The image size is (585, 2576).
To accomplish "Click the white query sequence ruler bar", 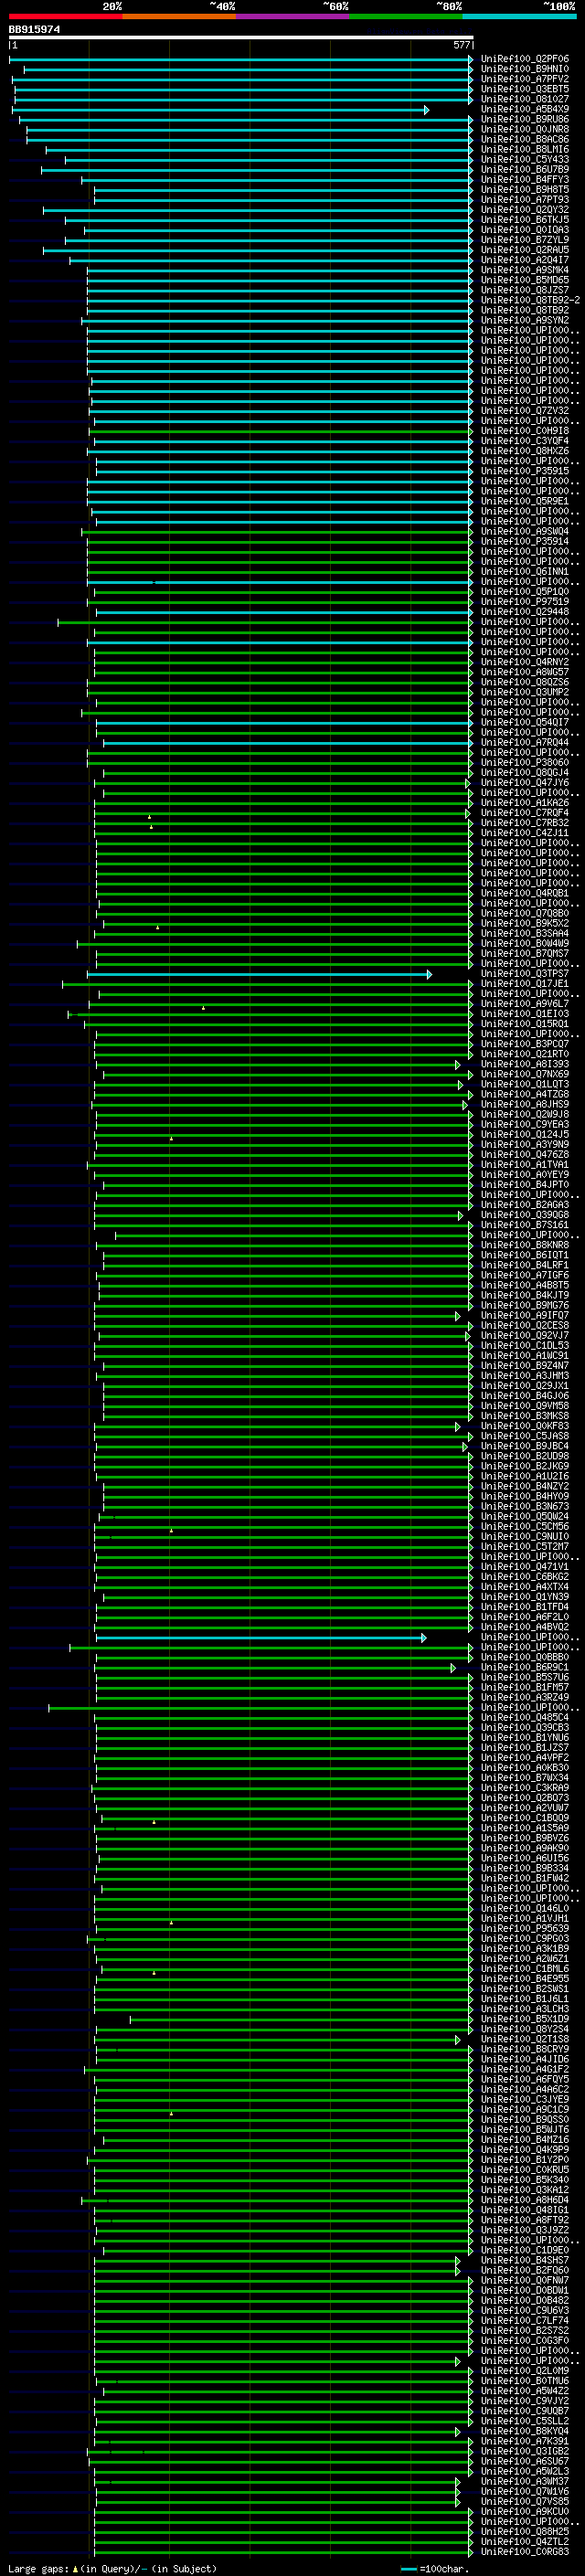I will coord(241,37).
